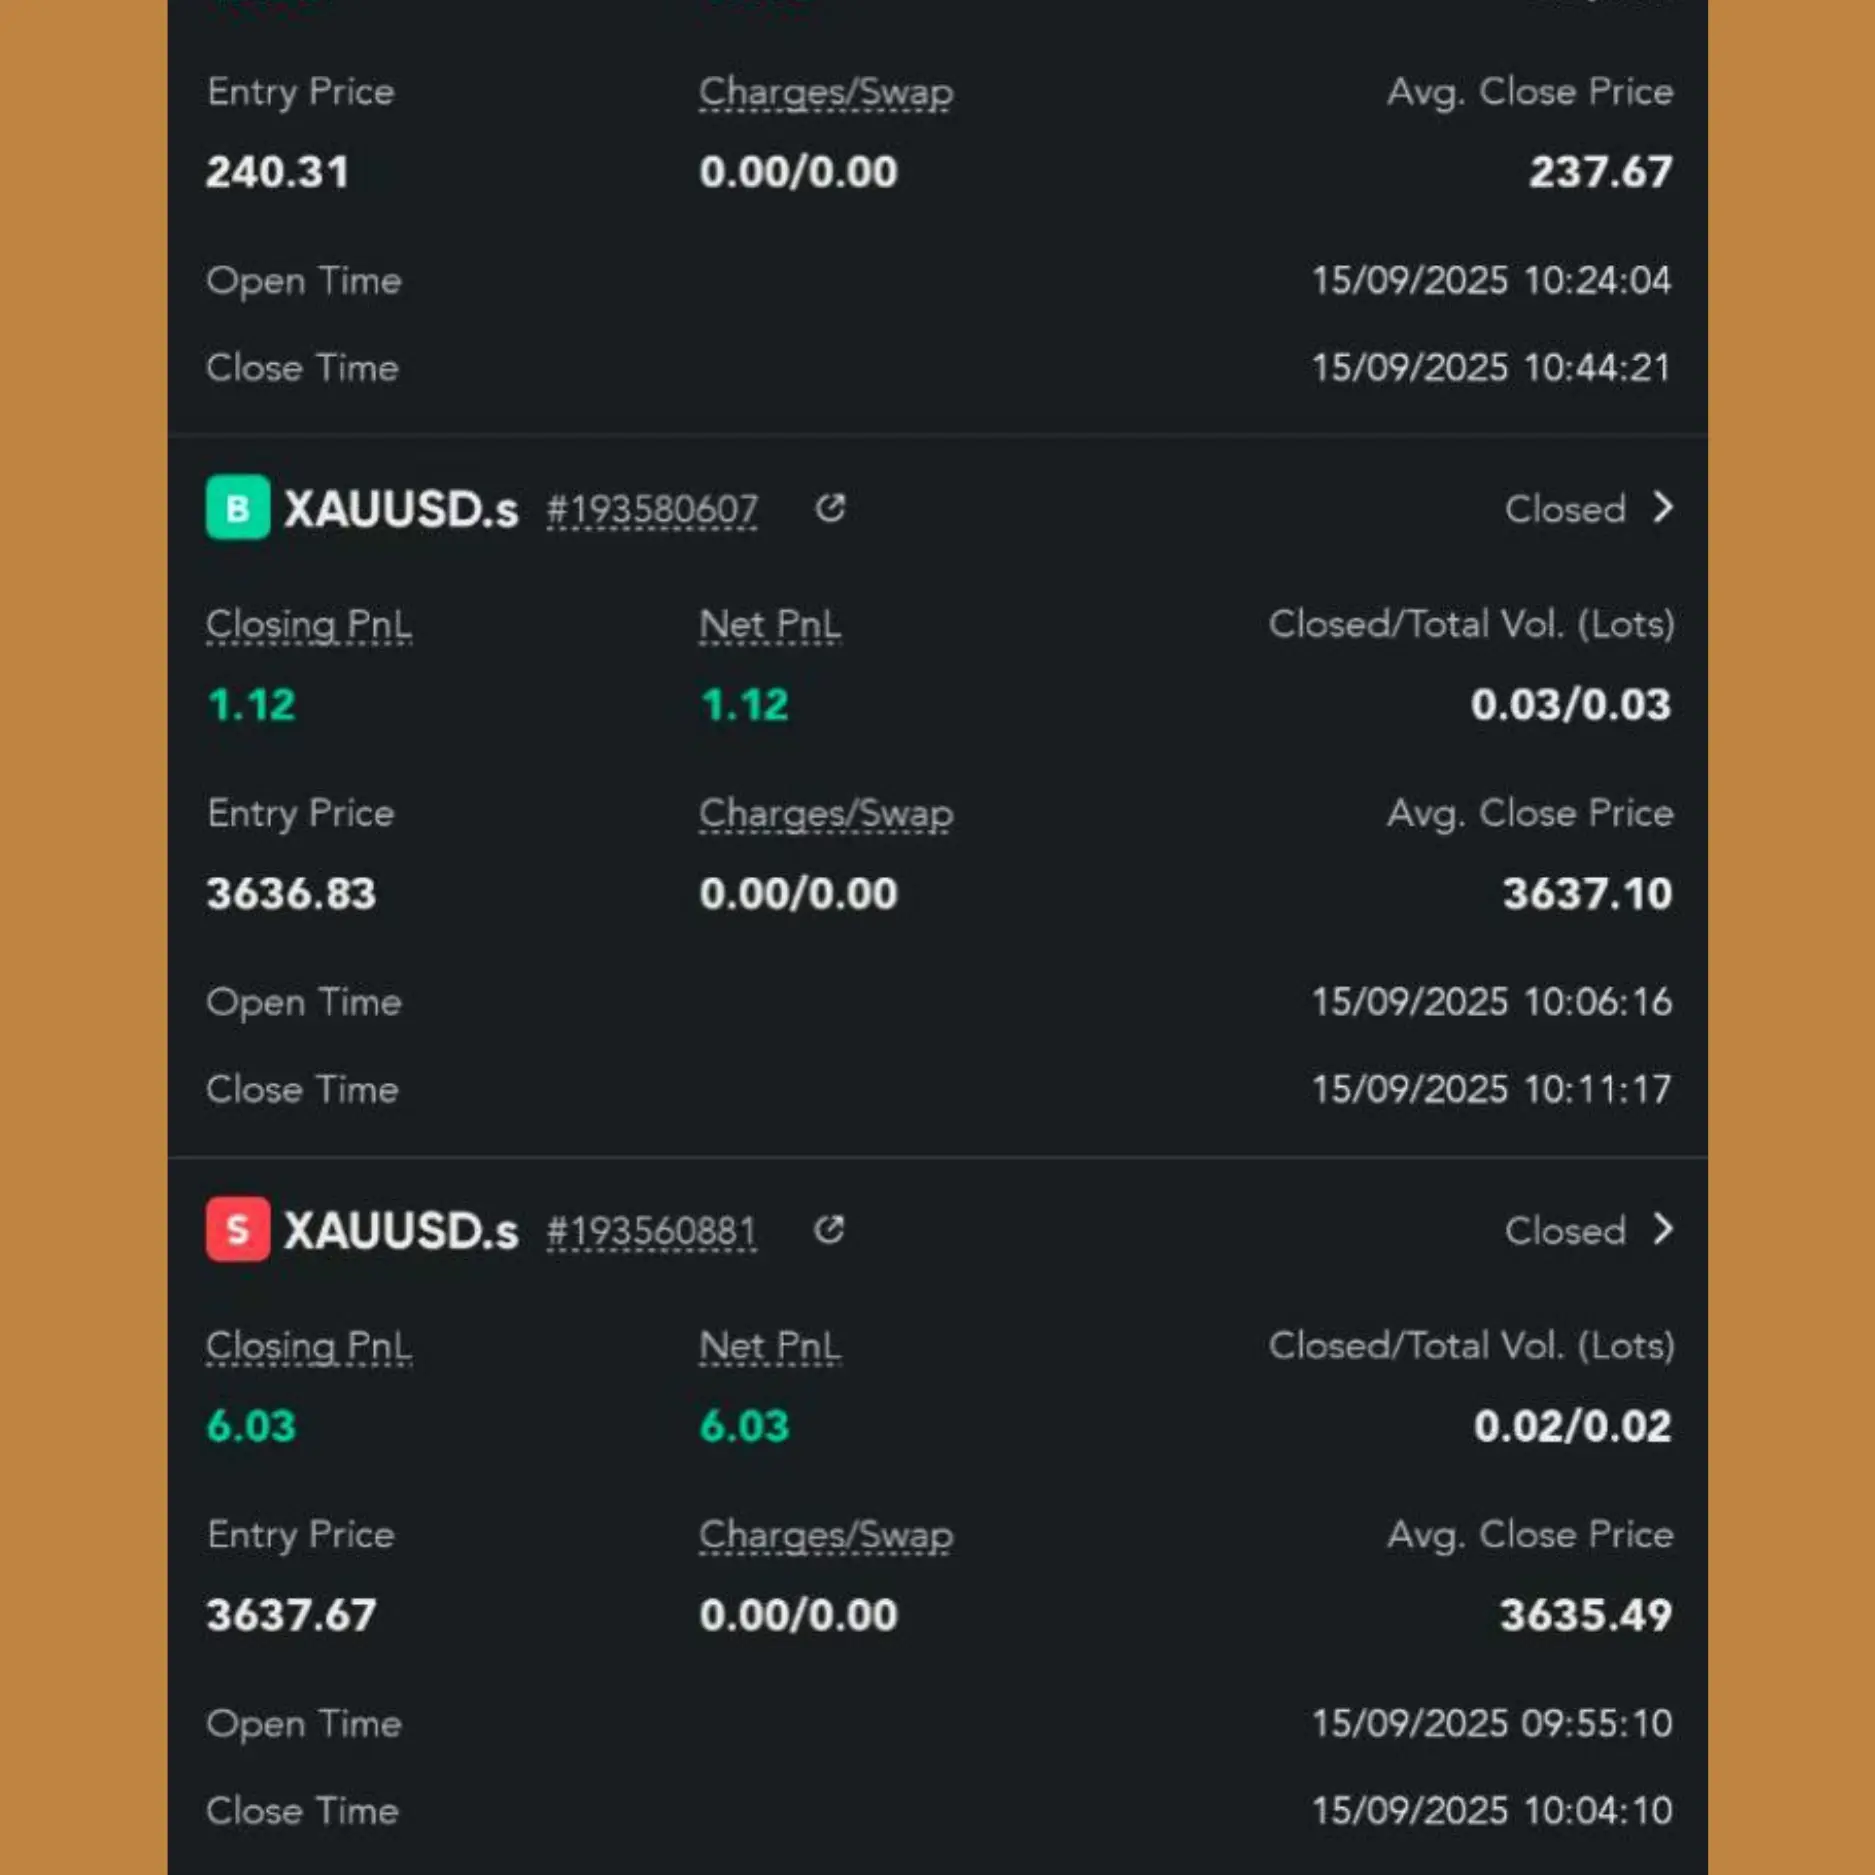Select XAUUSD.s symbol name of the sell trade
The width and height of the screenshot is (1875, 1875).
pos(401,1231)
